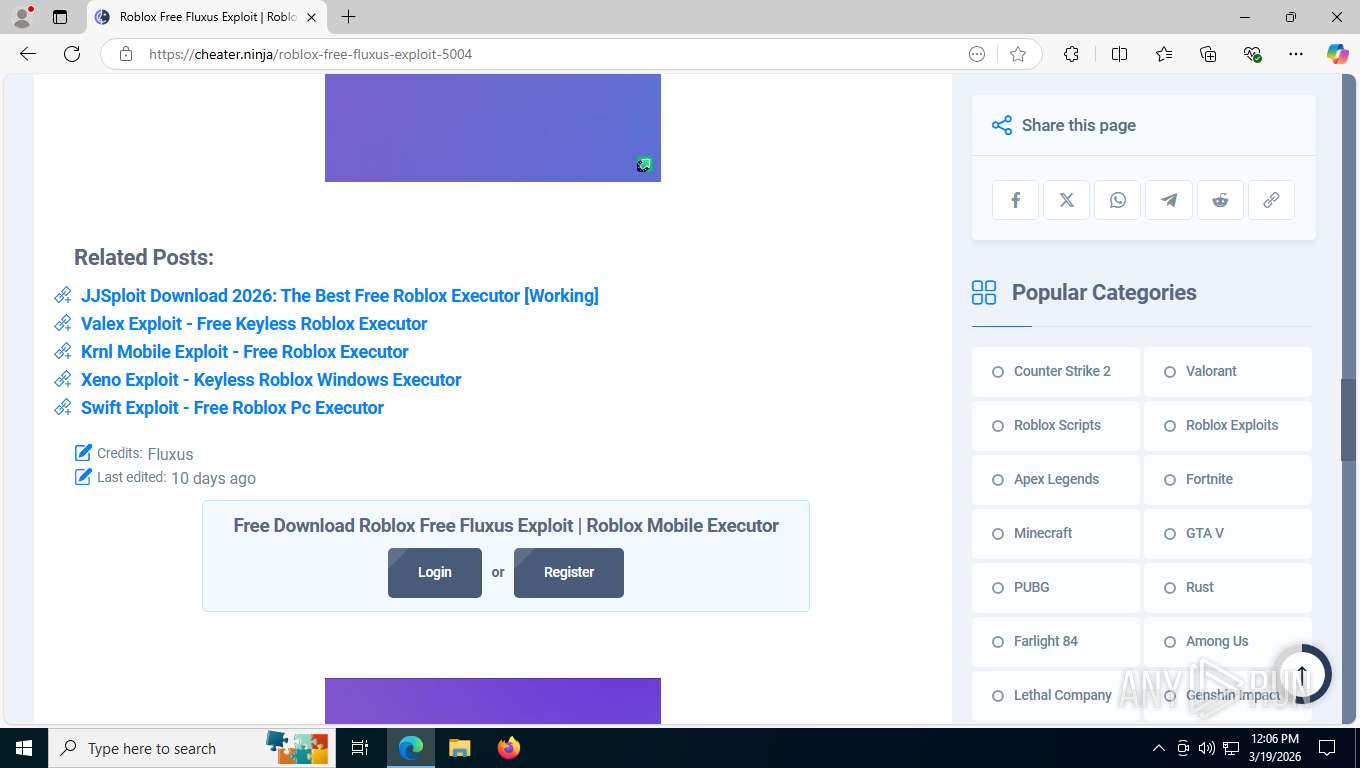Viewport: 1360px width, 768px height.
Task: Open Valex Exploit related post
Action: coord(254,324)
